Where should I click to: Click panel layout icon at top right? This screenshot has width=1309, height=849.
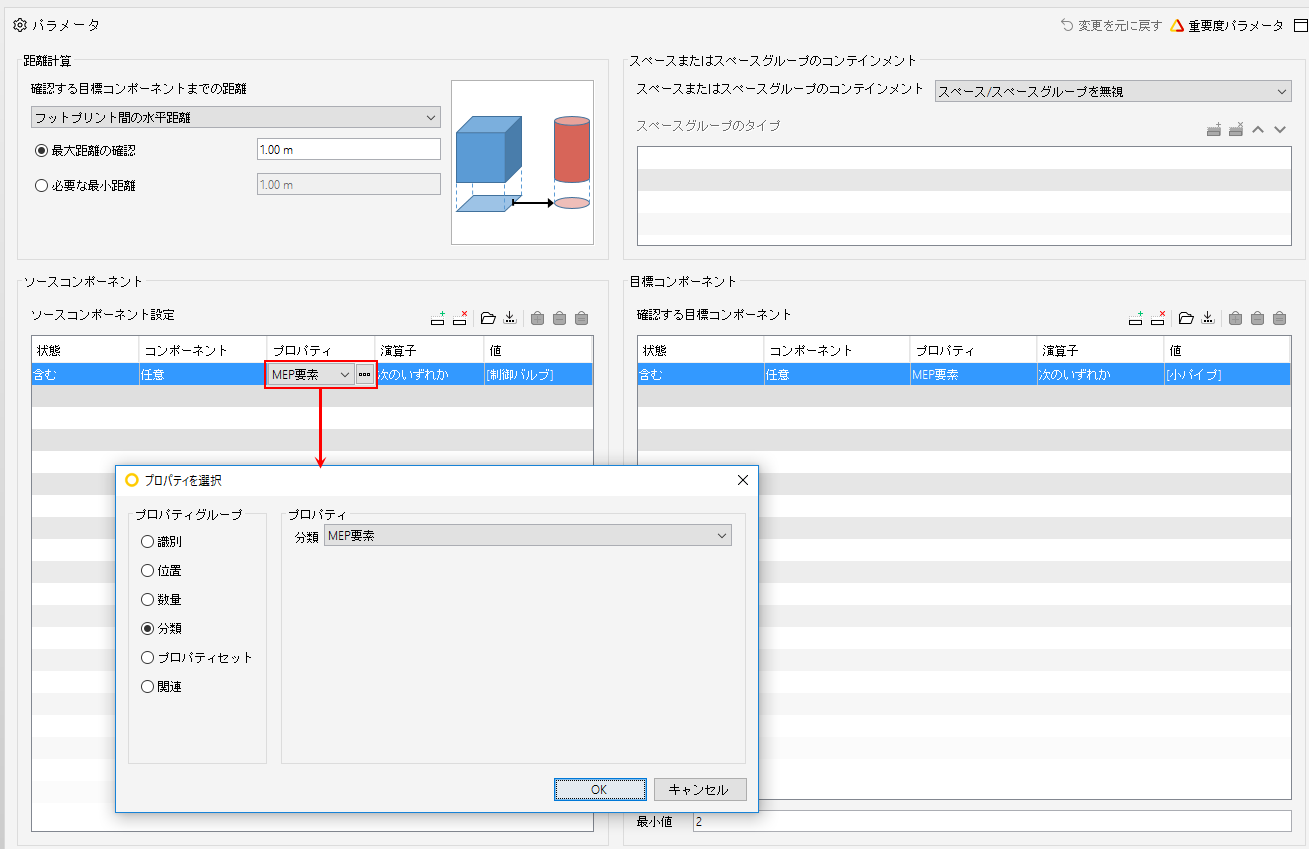[x=1301, y=25]
